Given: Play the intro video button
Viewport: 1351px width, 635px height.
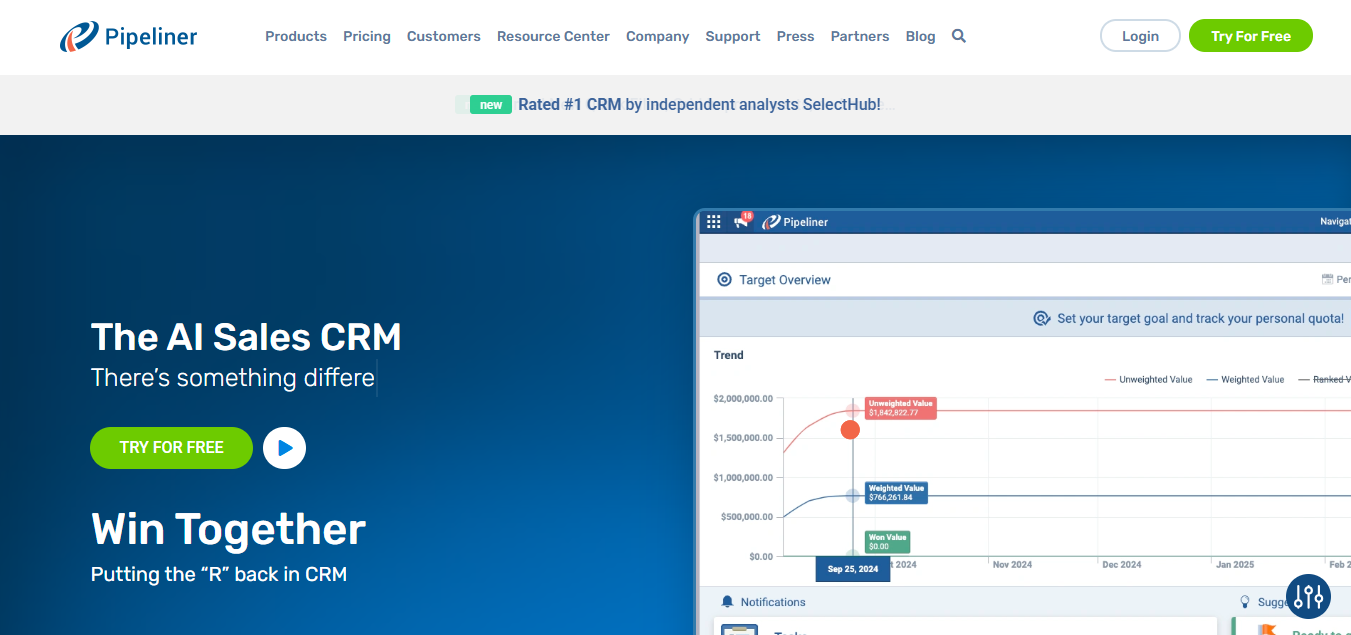Looking at the screenshot, I should pos(284,448).
